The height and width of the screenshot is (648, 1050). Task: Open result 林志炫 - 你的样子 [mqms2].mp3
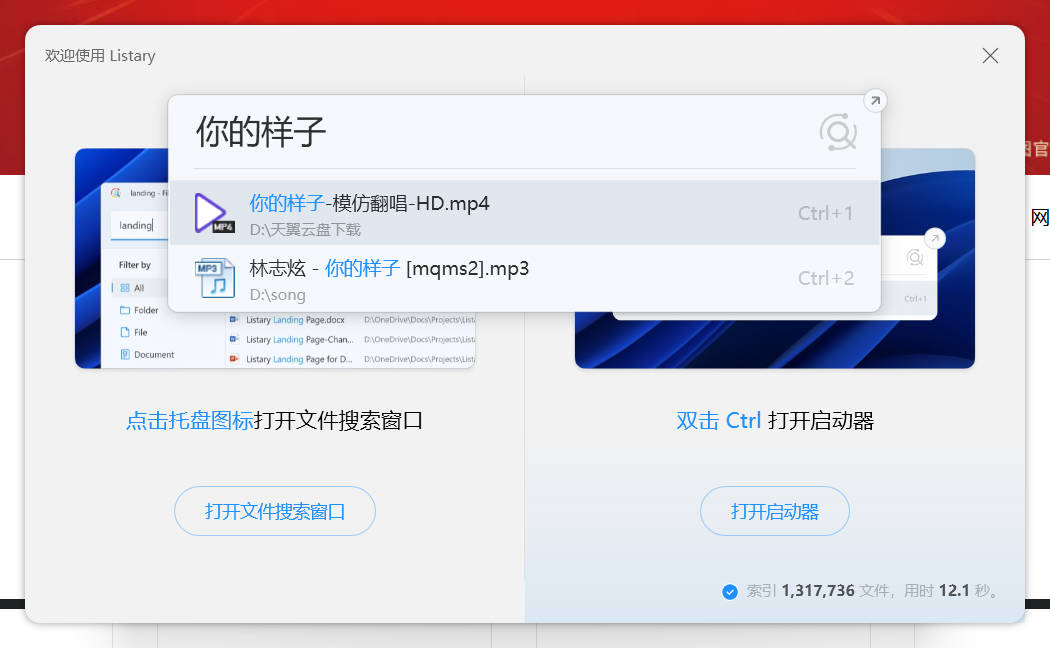coord(524,278)
